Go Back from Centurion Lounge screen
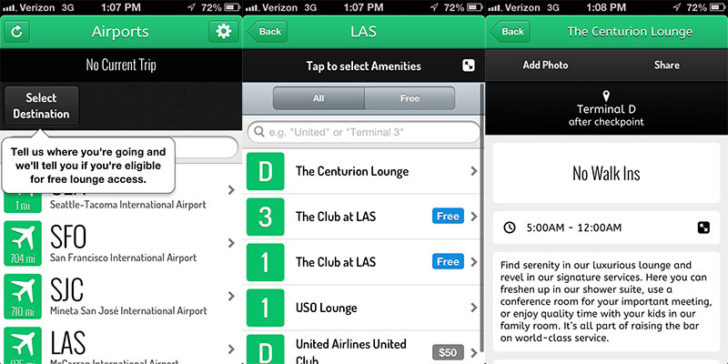Image resolution: width=728 pixels, height=364 pixels. click(x=510, y=32)
